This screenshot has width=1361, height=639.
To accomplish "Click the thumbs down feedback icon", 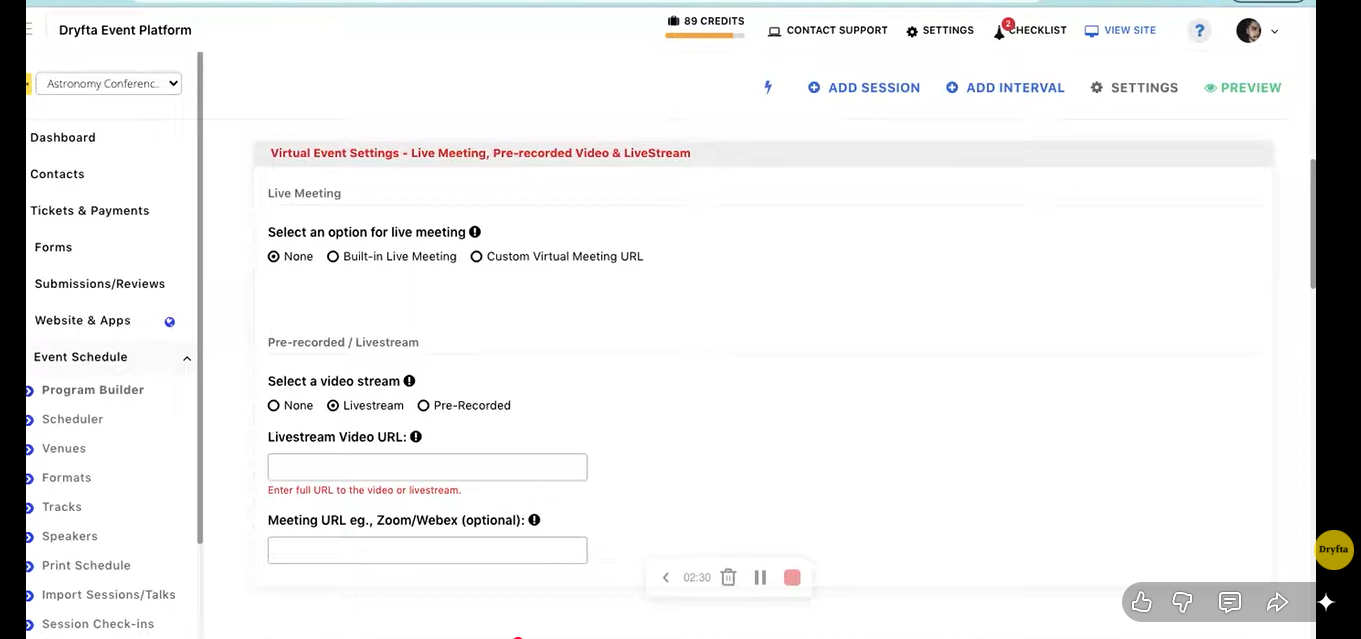I will (1182, 602).
